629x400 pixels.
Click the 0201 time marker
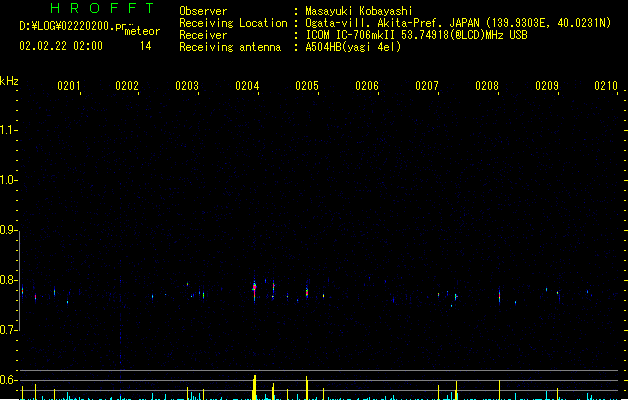coord(69,86)
